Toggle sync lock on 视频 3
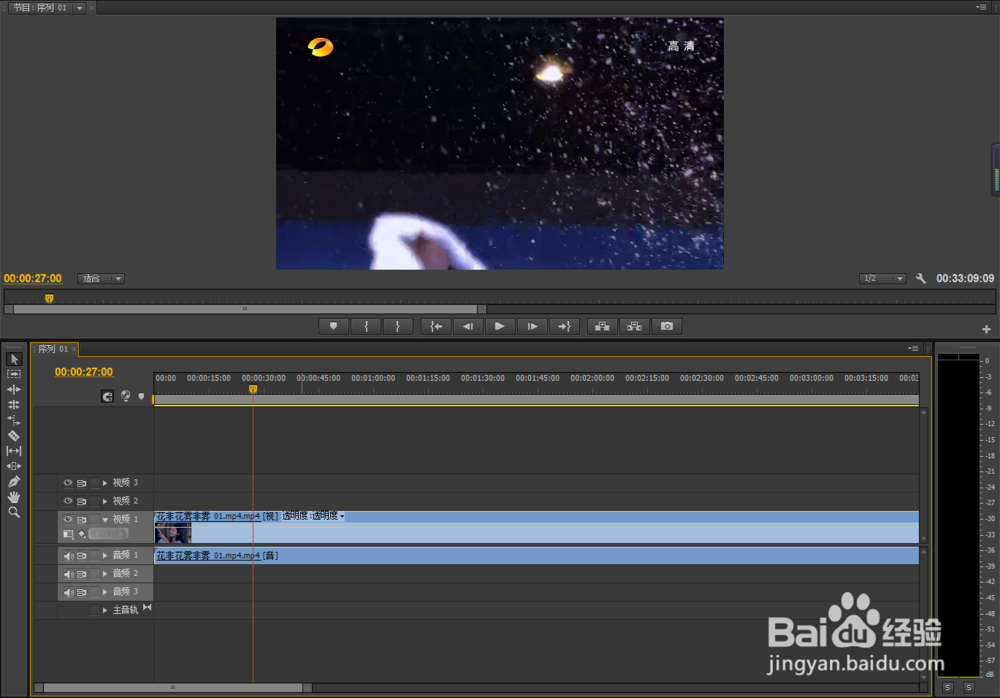1000x698 pixels. [x=82, y=483]
